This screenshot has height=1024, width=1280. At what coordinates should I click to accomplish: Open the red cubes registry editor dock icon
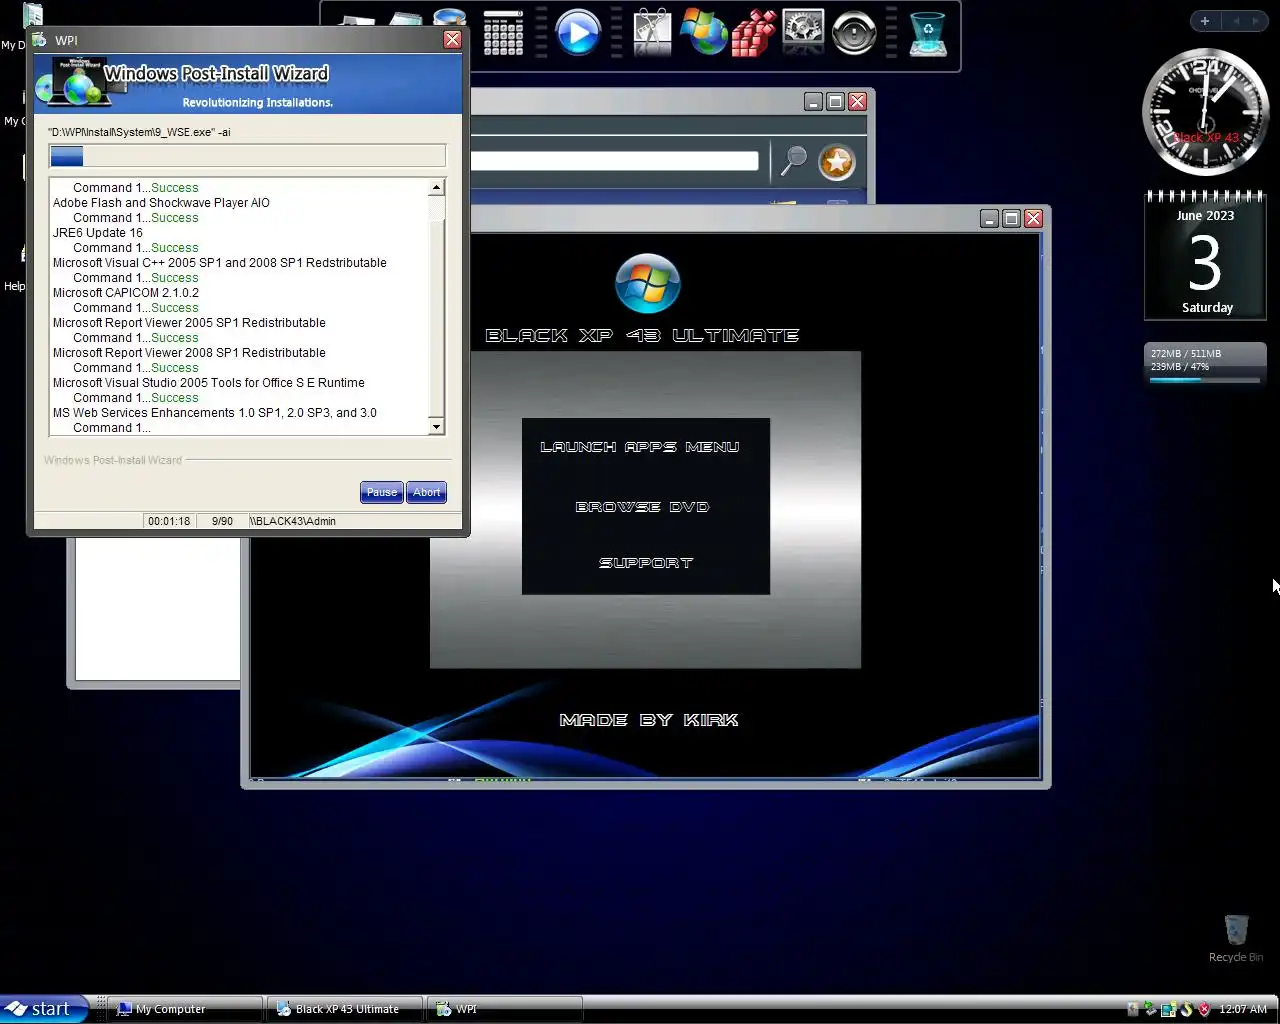(x=754, y=33)
